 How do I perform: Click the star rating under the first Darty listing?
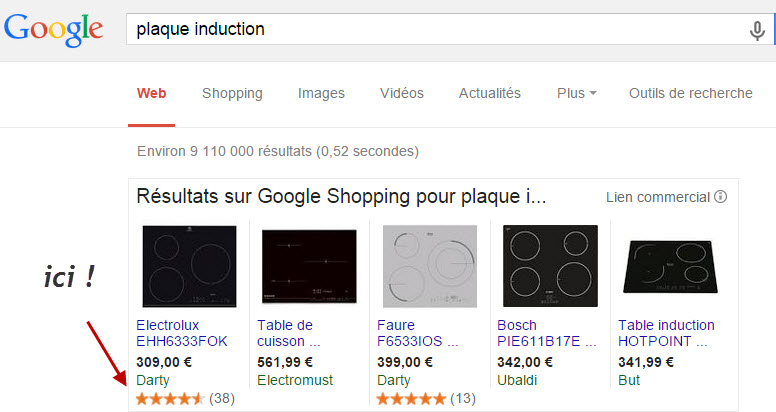[x=170, y=399]
